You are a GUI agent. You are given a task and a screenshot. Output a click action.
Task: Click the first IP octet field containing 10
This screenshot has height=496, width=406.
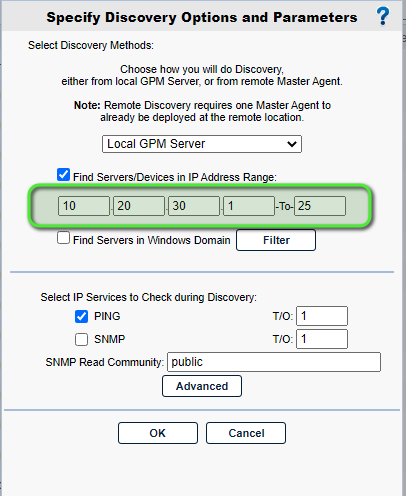click(x=84, y=206)
